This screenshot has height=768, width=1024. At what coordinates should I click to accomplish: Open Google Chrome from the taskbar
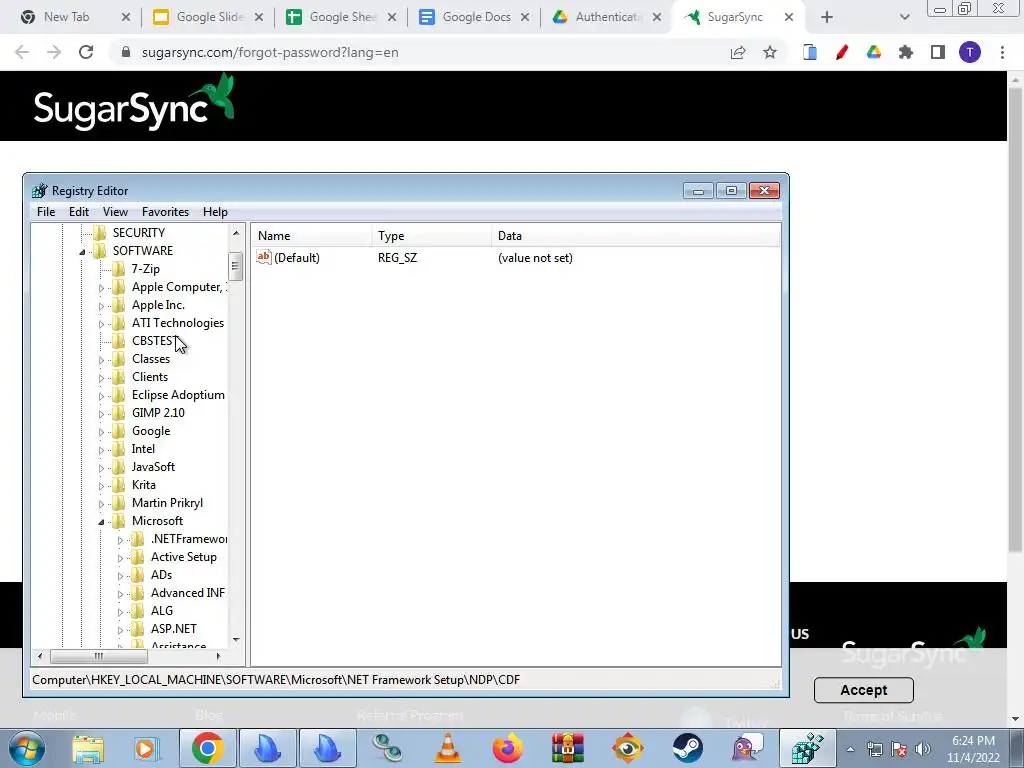pos(208,748)
